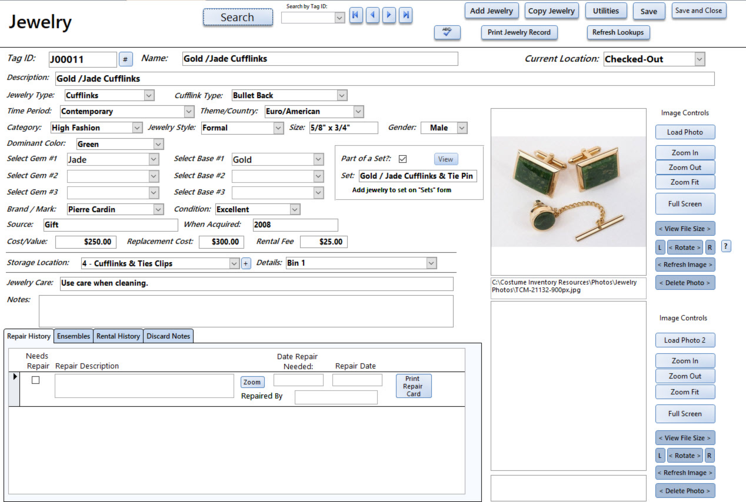Open the Ensembles tab
Viewport: 746px width, 502px height.
click(x=73, y=336)
